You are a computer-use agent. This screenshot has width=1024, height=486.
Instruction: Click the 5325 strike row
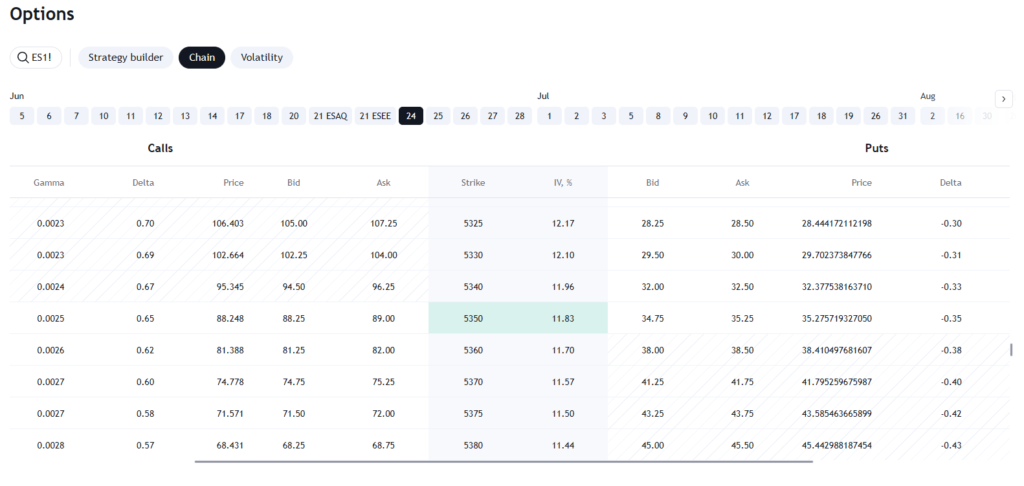(x=509, y=223)
